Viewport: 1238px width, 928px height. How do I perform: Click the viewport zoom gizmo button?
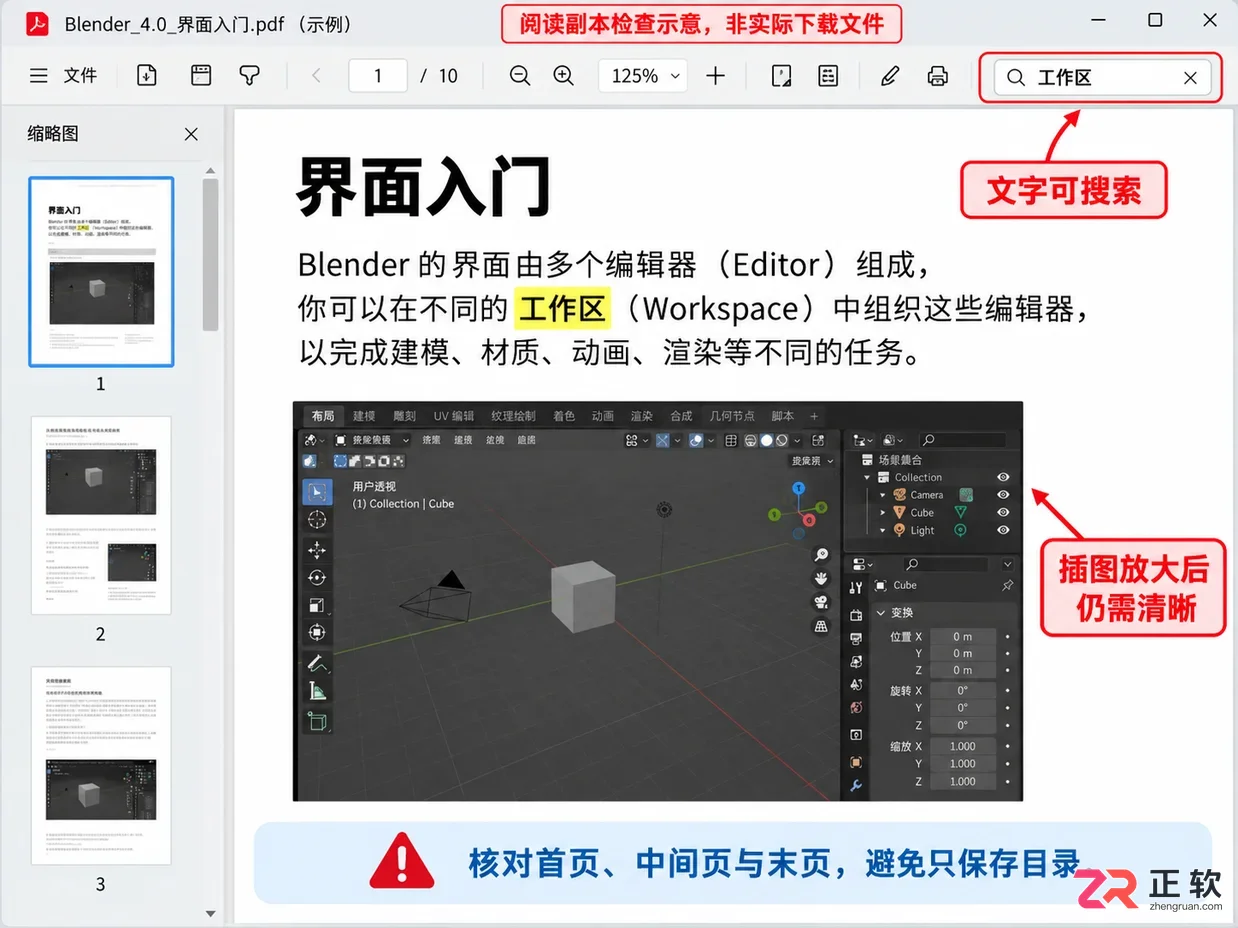coord(821,554)
